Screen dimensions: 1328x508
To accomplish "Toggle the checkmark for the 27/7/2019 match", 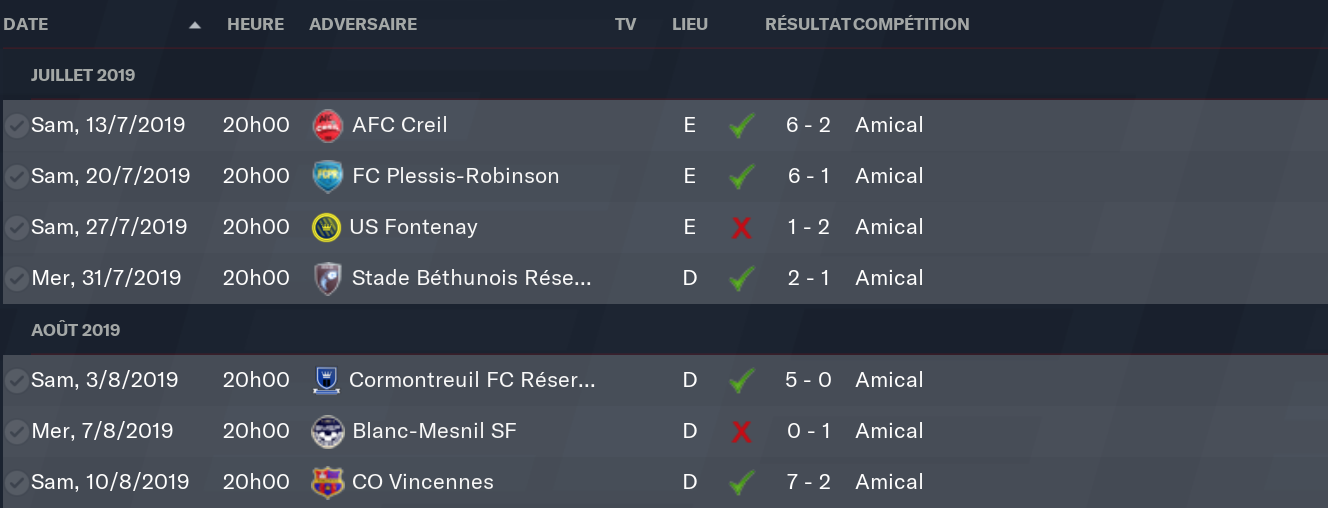I will 16,228.
